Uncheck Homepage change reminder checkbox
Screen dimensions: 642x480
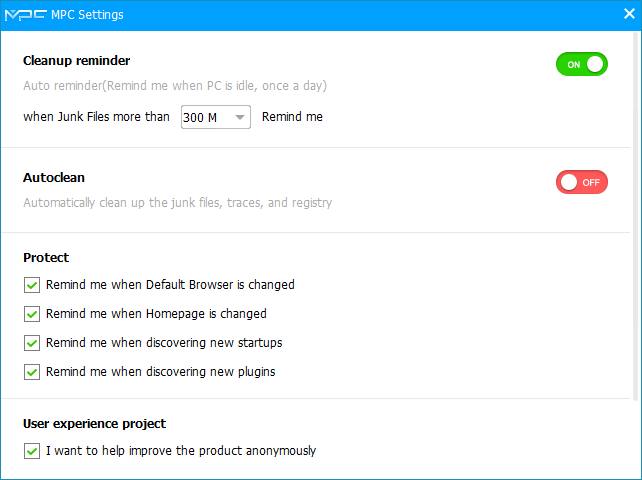[x=32, y=314]
